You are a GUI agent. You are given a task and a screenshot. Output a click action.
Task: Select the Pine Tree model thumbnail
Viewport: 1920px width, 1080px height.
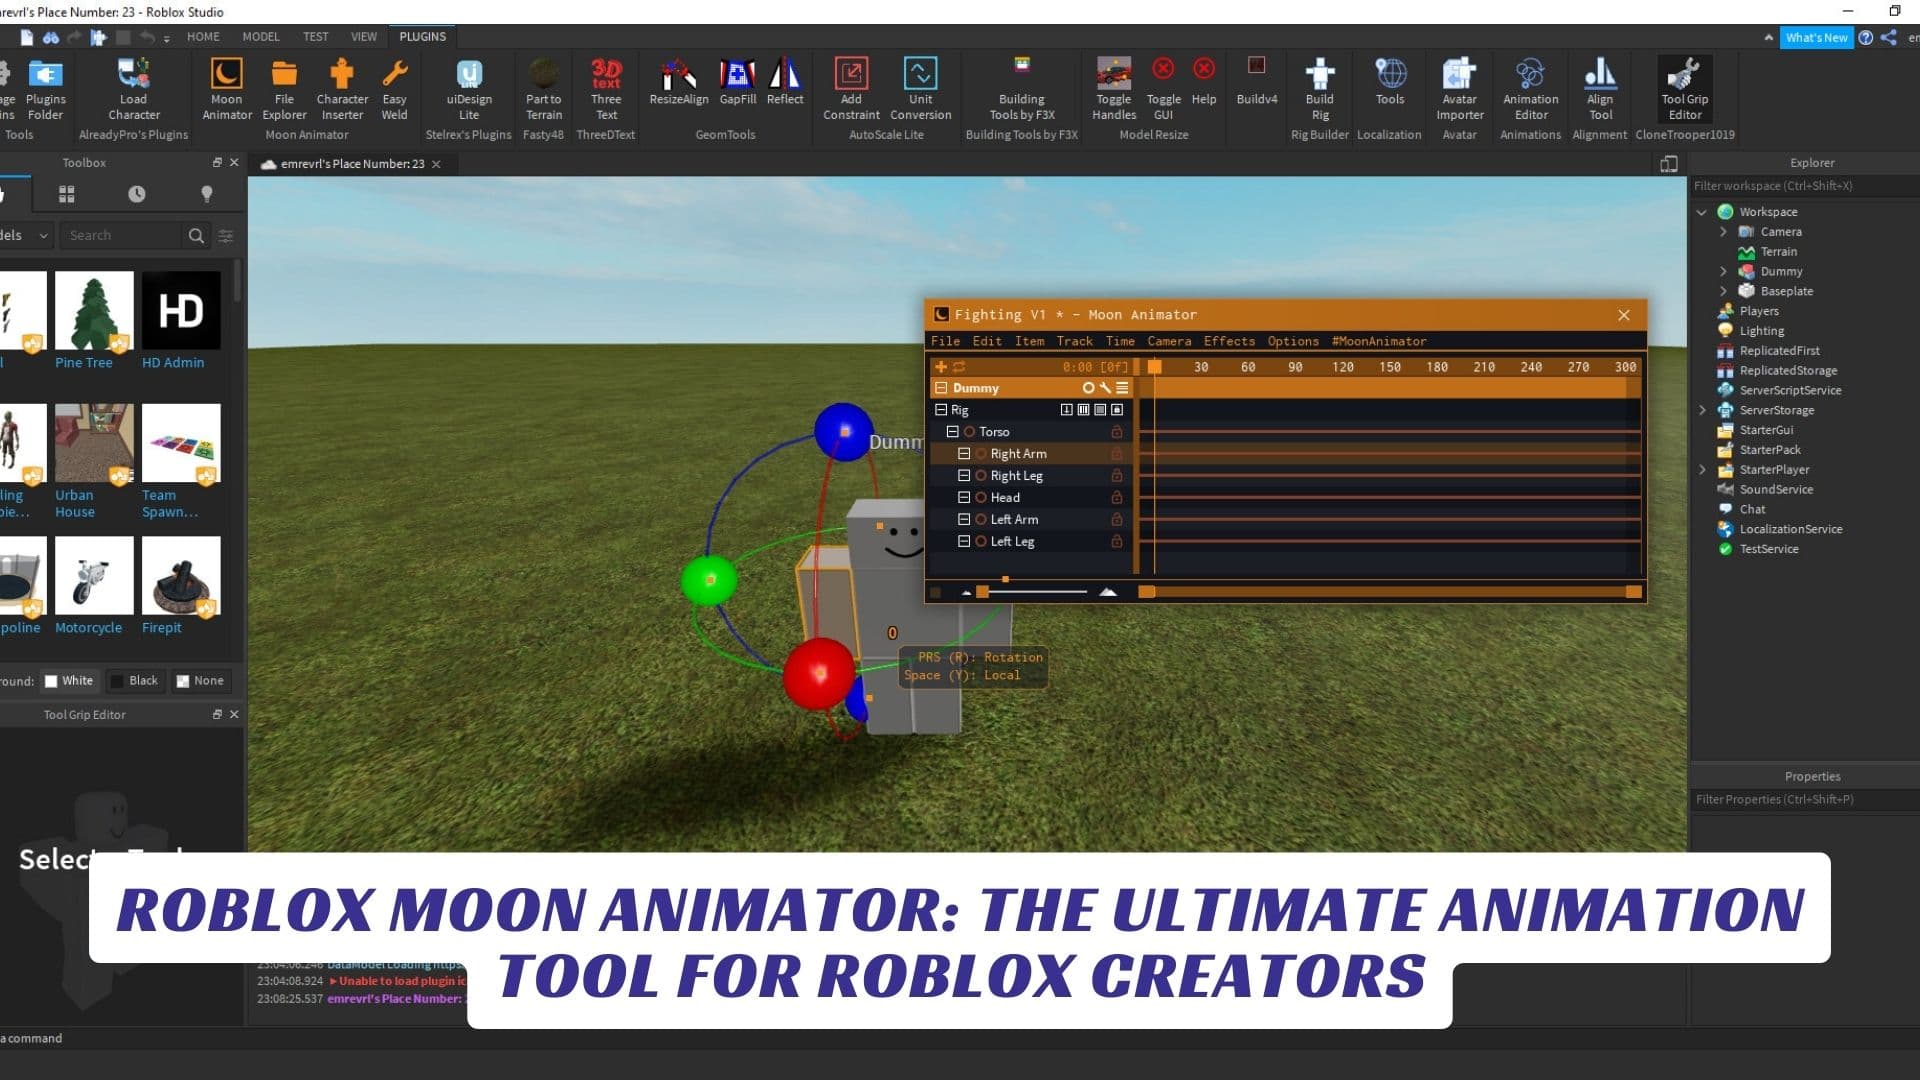click(x=94, y=311)
